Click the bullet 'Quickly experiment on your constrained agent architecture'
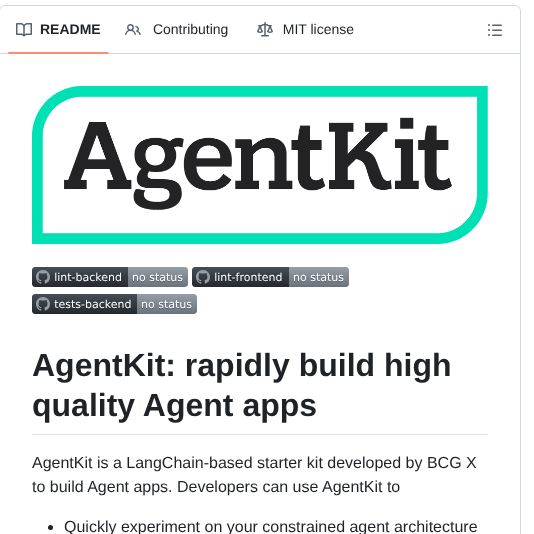This screenshot has width=534, height=534. pos(270,526)
